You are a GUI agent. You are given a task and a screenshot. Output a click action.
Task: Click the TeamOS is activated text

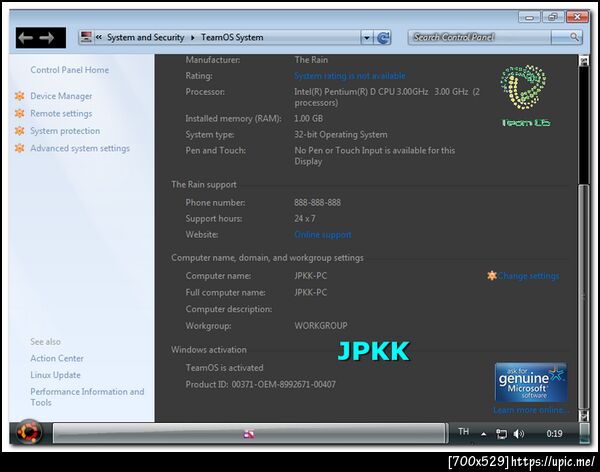click(224, 368)
